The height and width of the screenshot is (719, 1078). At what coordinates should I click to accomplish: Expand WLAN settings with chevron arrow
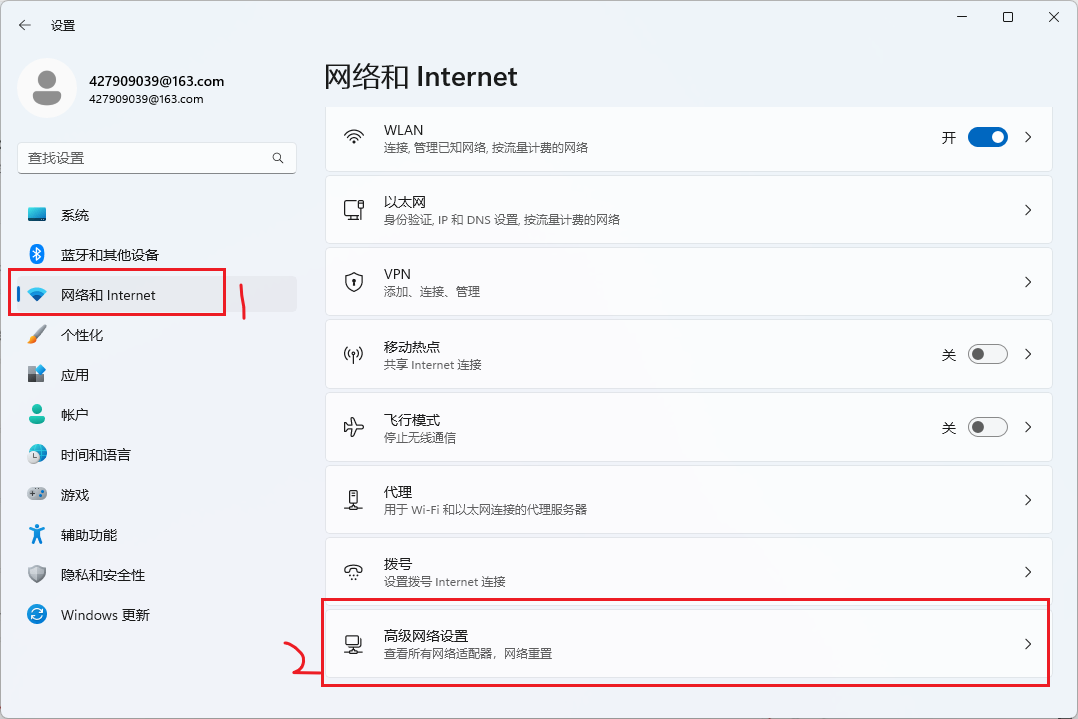pos(1028,138)
